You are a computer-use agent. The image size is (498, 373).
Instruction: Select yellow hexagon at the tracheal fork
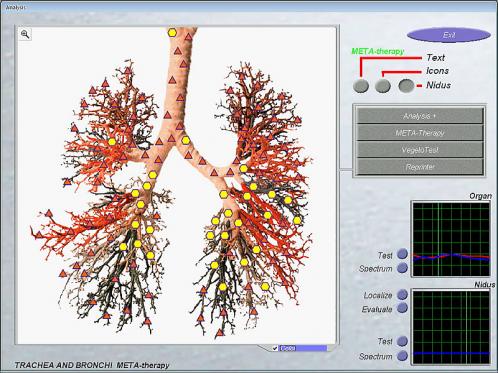pos(186,140)
